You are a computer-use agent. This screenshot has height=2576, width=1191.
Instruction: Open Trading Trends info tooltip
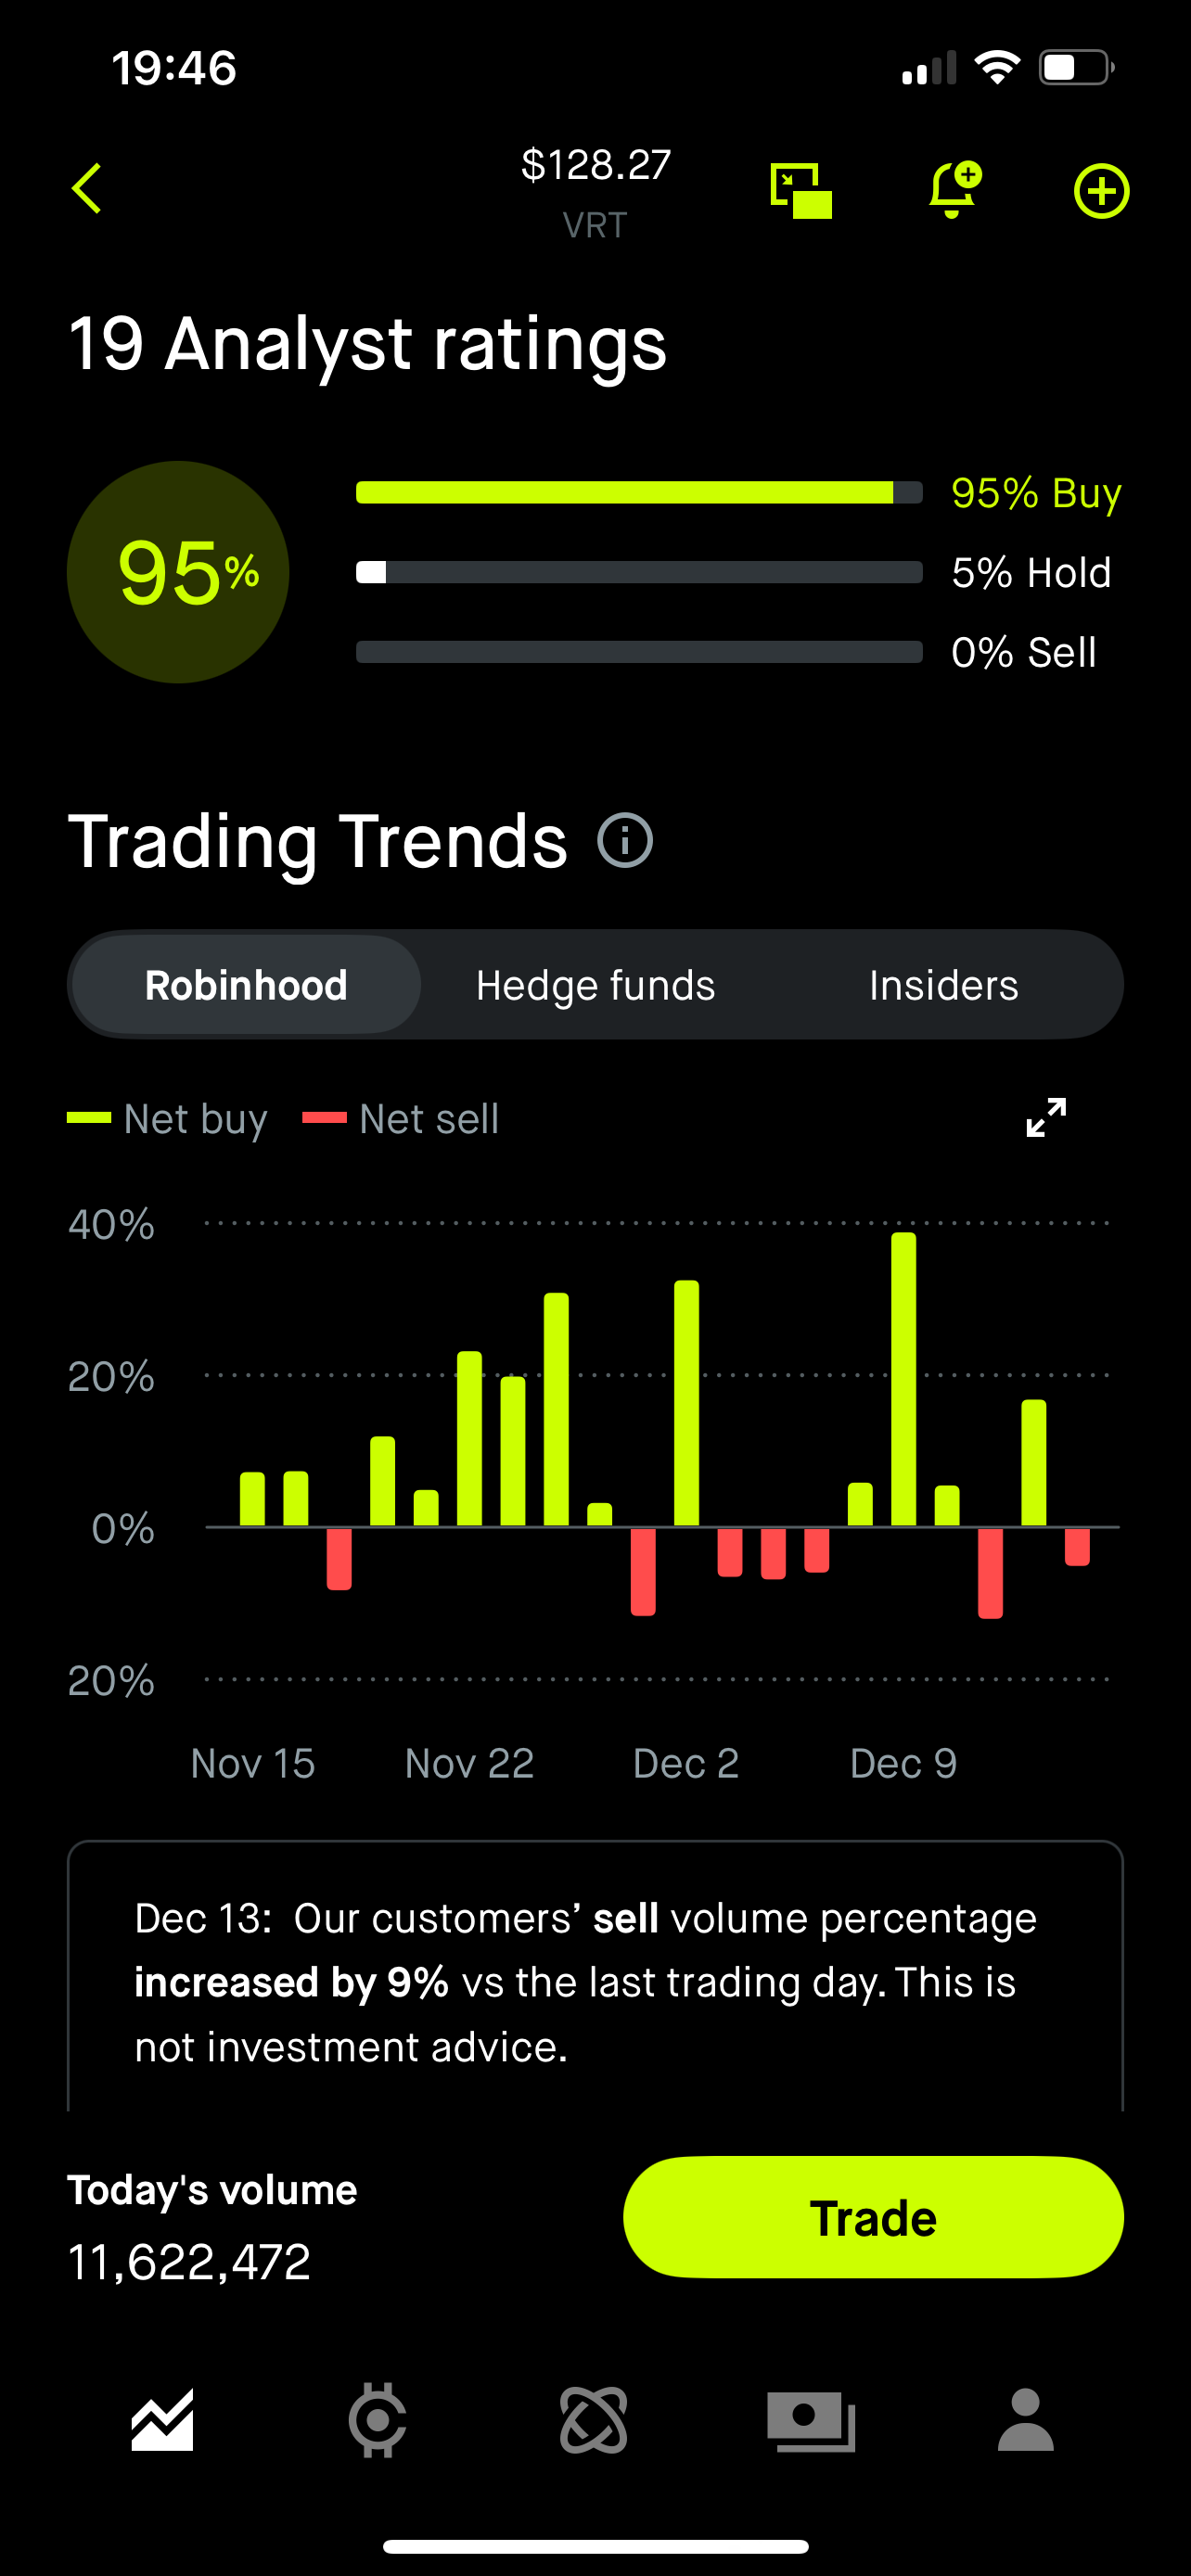tap(625, 841)
